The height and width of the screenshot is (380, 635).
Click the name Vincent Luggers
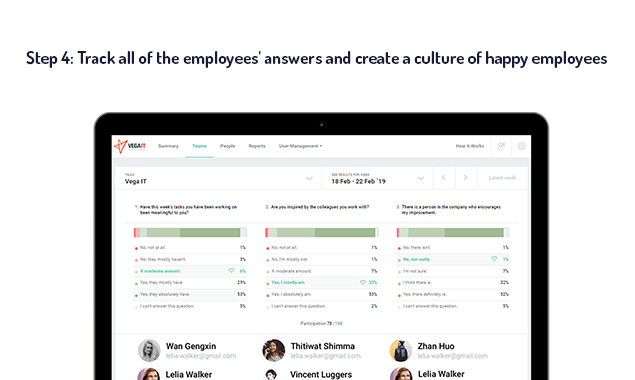point(321,375)
